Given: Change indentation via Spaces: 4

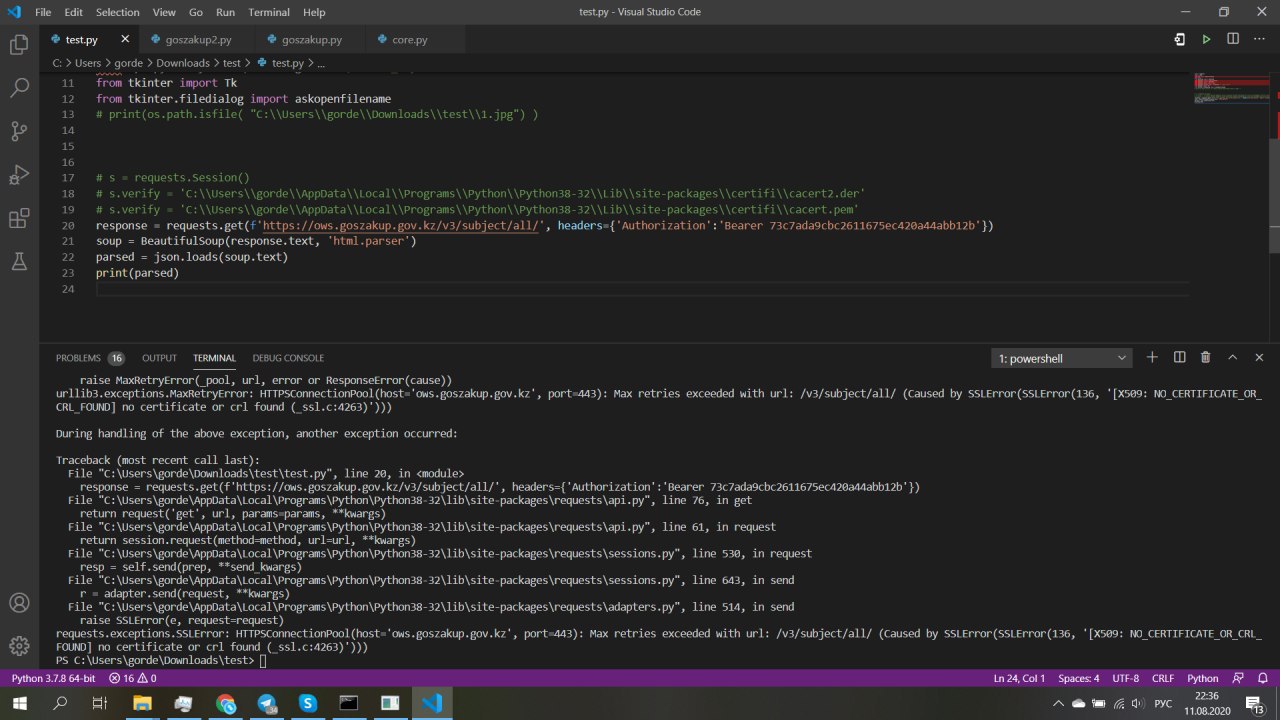Looking at the screenshot, I should 1079,678.
